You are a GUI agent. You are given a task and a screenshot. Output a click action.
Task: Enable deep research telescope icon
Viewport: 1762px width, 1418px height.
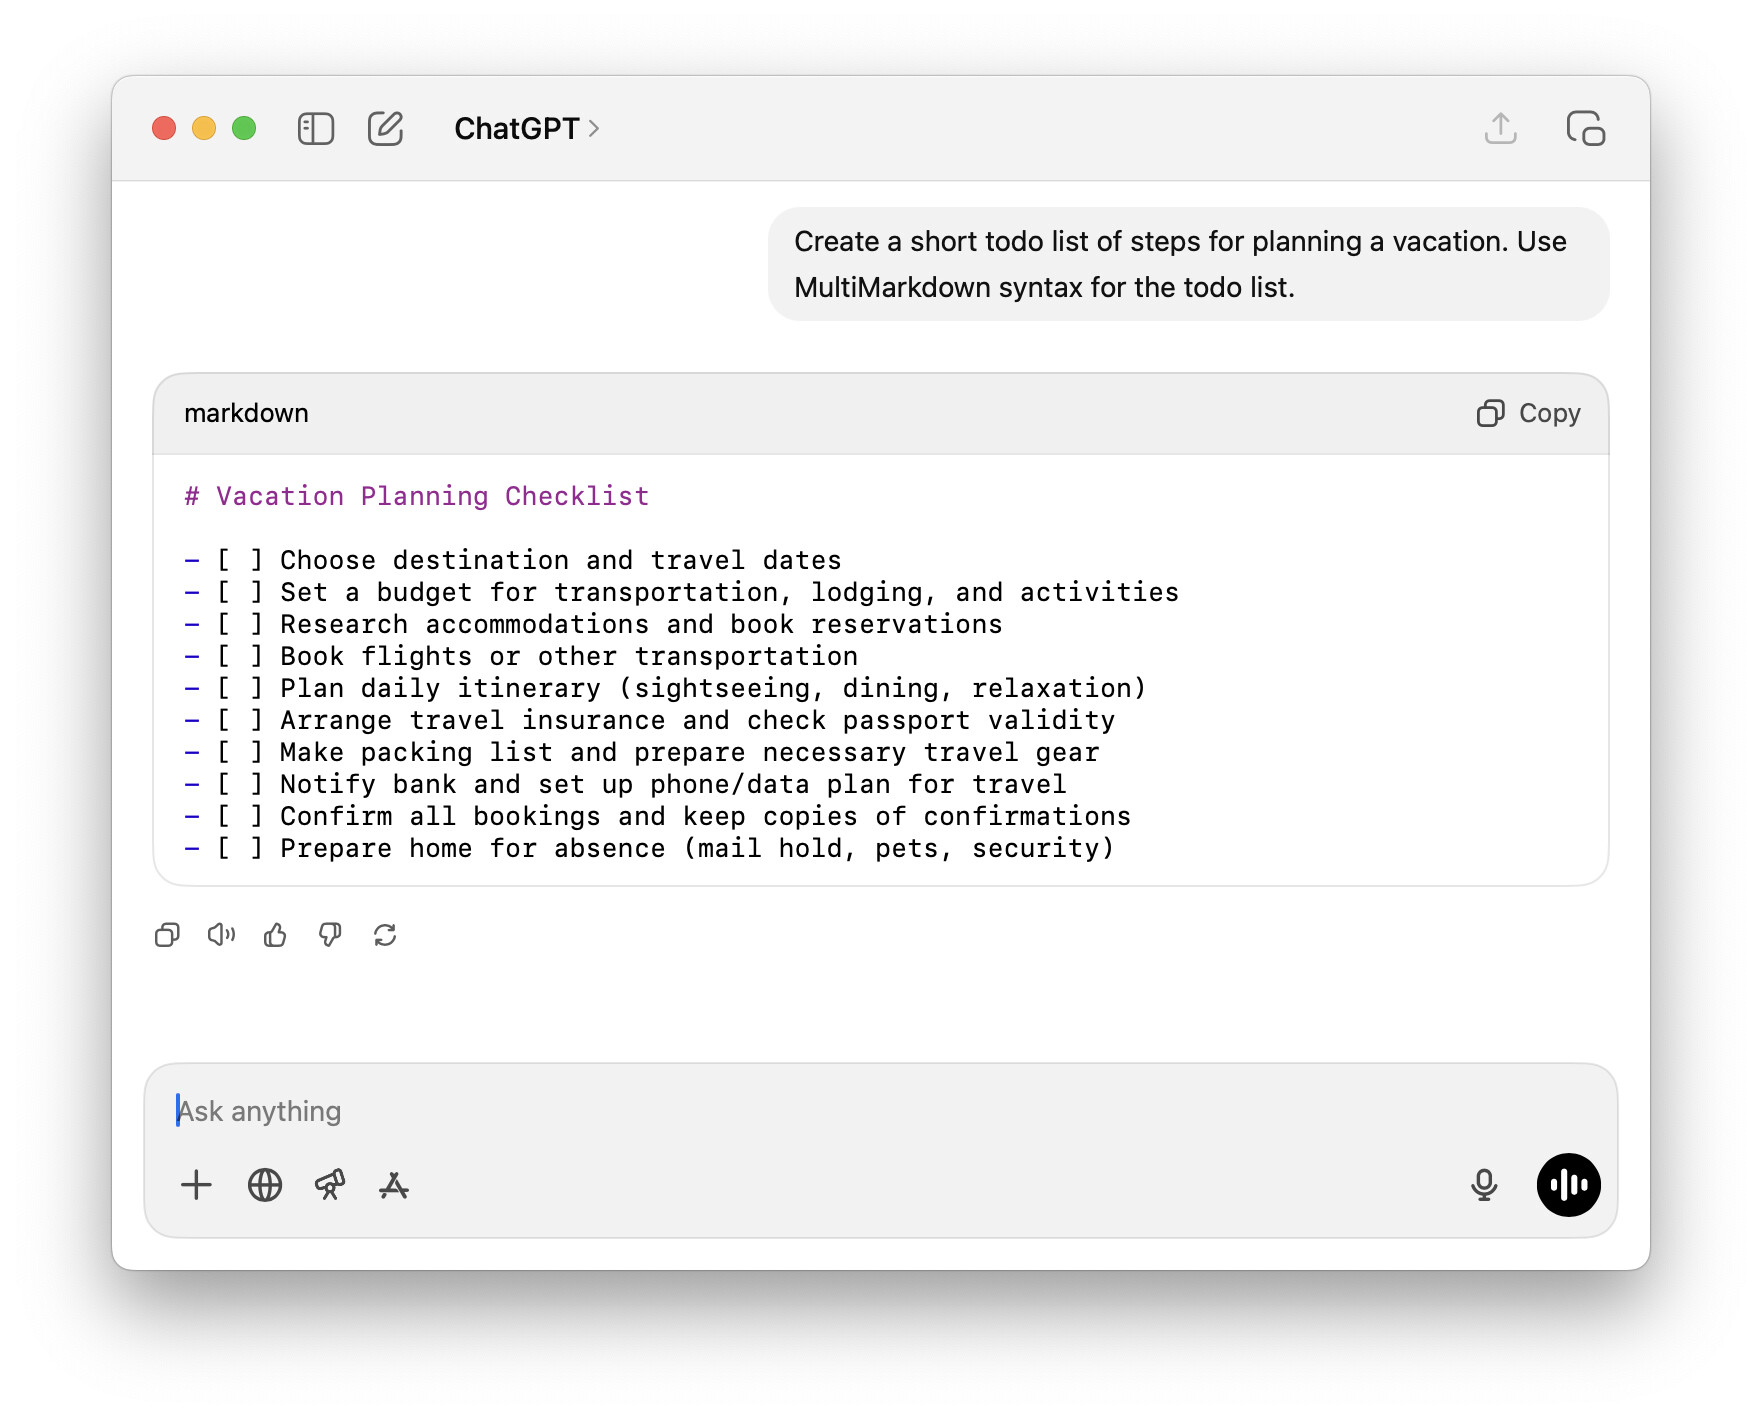click(330, 1185)
